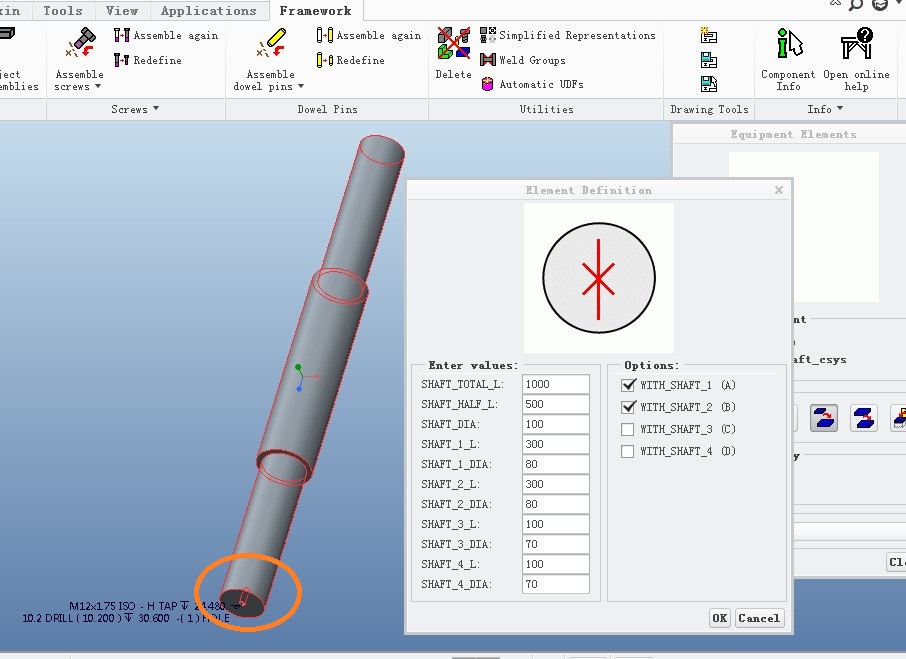
Task: Click the SHAFT_1_L value field
Action: [556, 444]
